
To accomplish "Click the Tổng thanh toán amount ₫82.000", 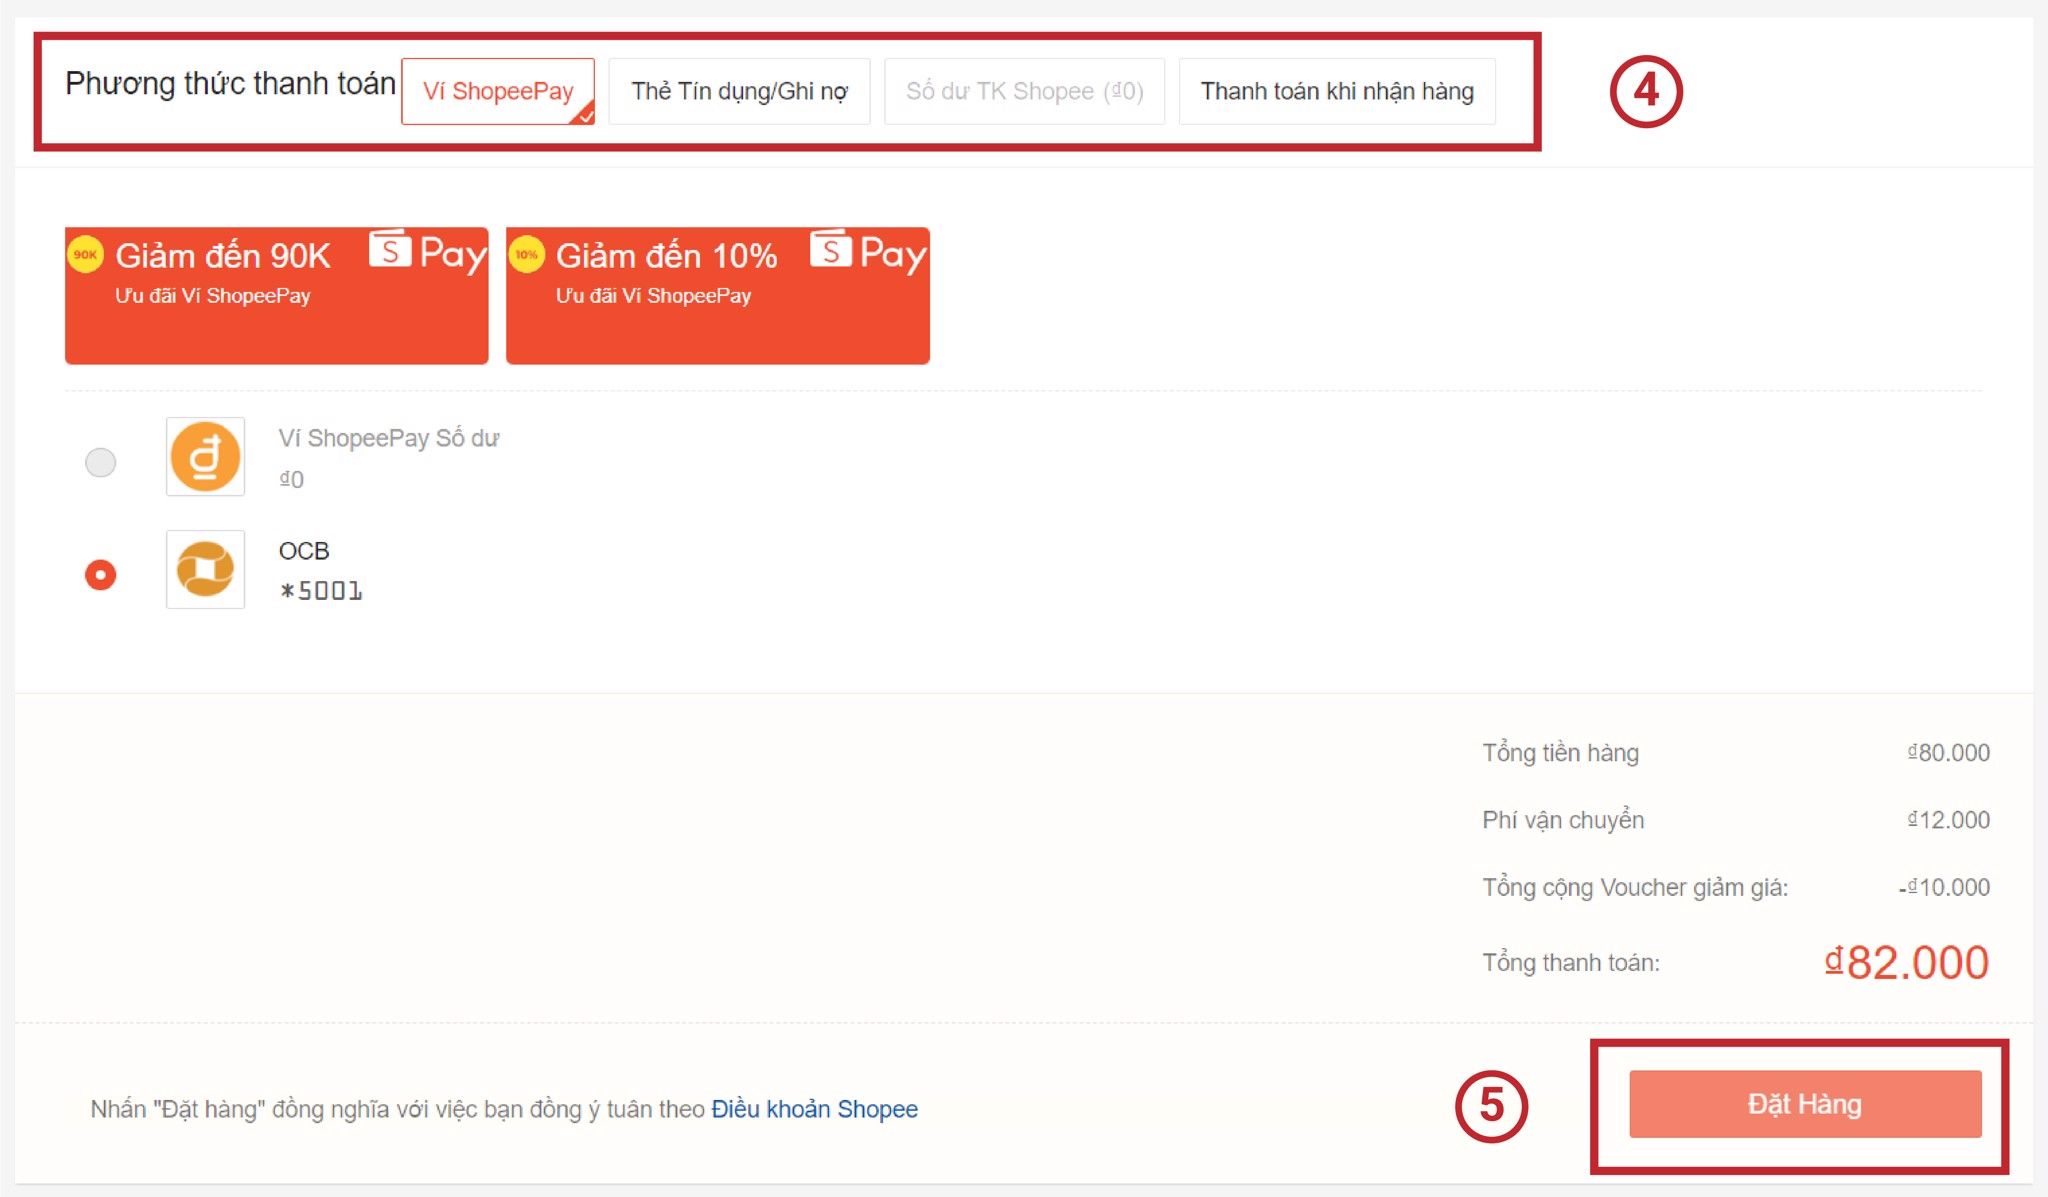I will click(x=1906, y=962).
